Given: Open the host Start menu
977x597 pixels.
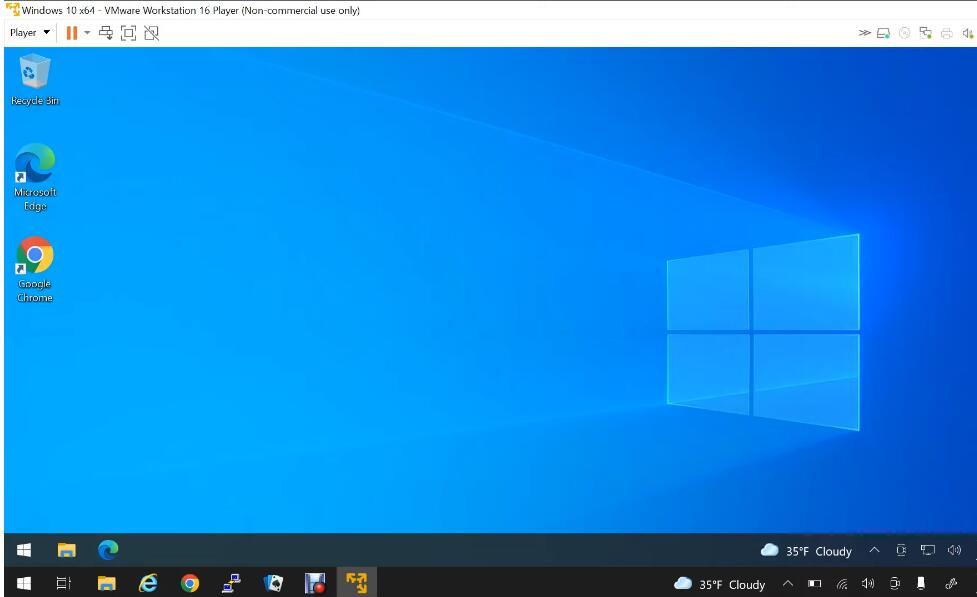Looking at the screenshot, I should 24,583.
